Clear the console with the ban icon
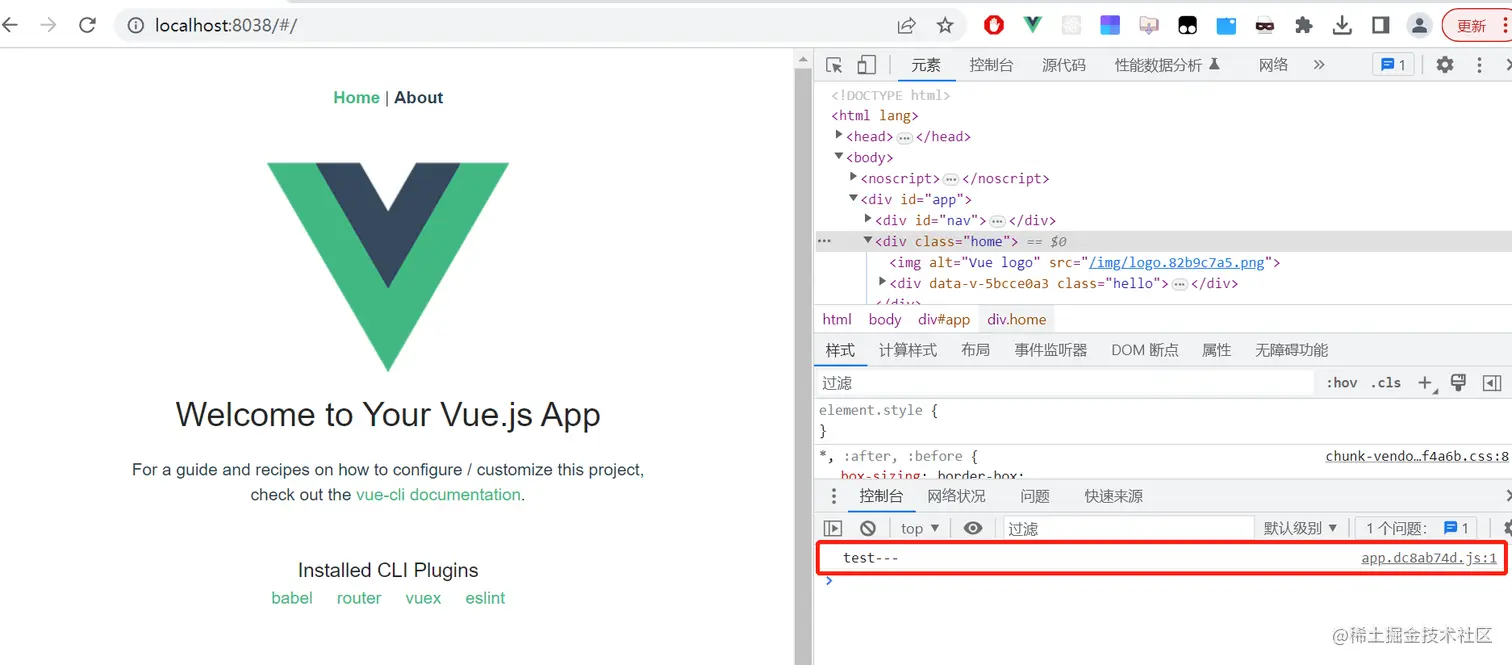 [x=868, y=528]
